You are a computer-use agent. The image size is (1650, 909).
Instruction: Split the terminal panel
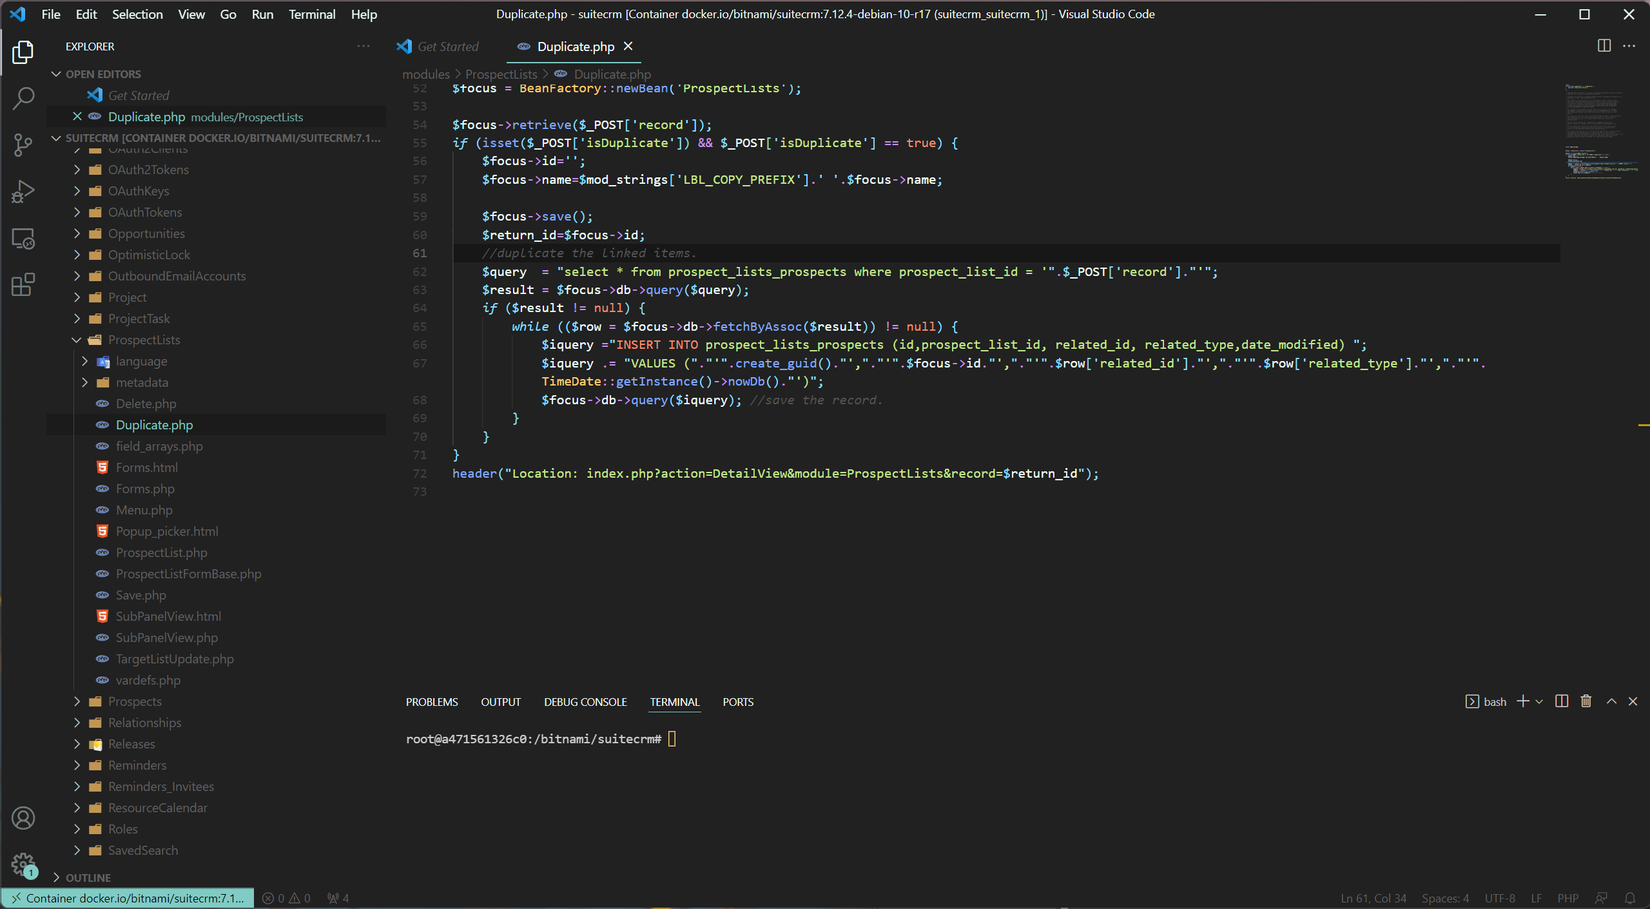point(1562,702)
